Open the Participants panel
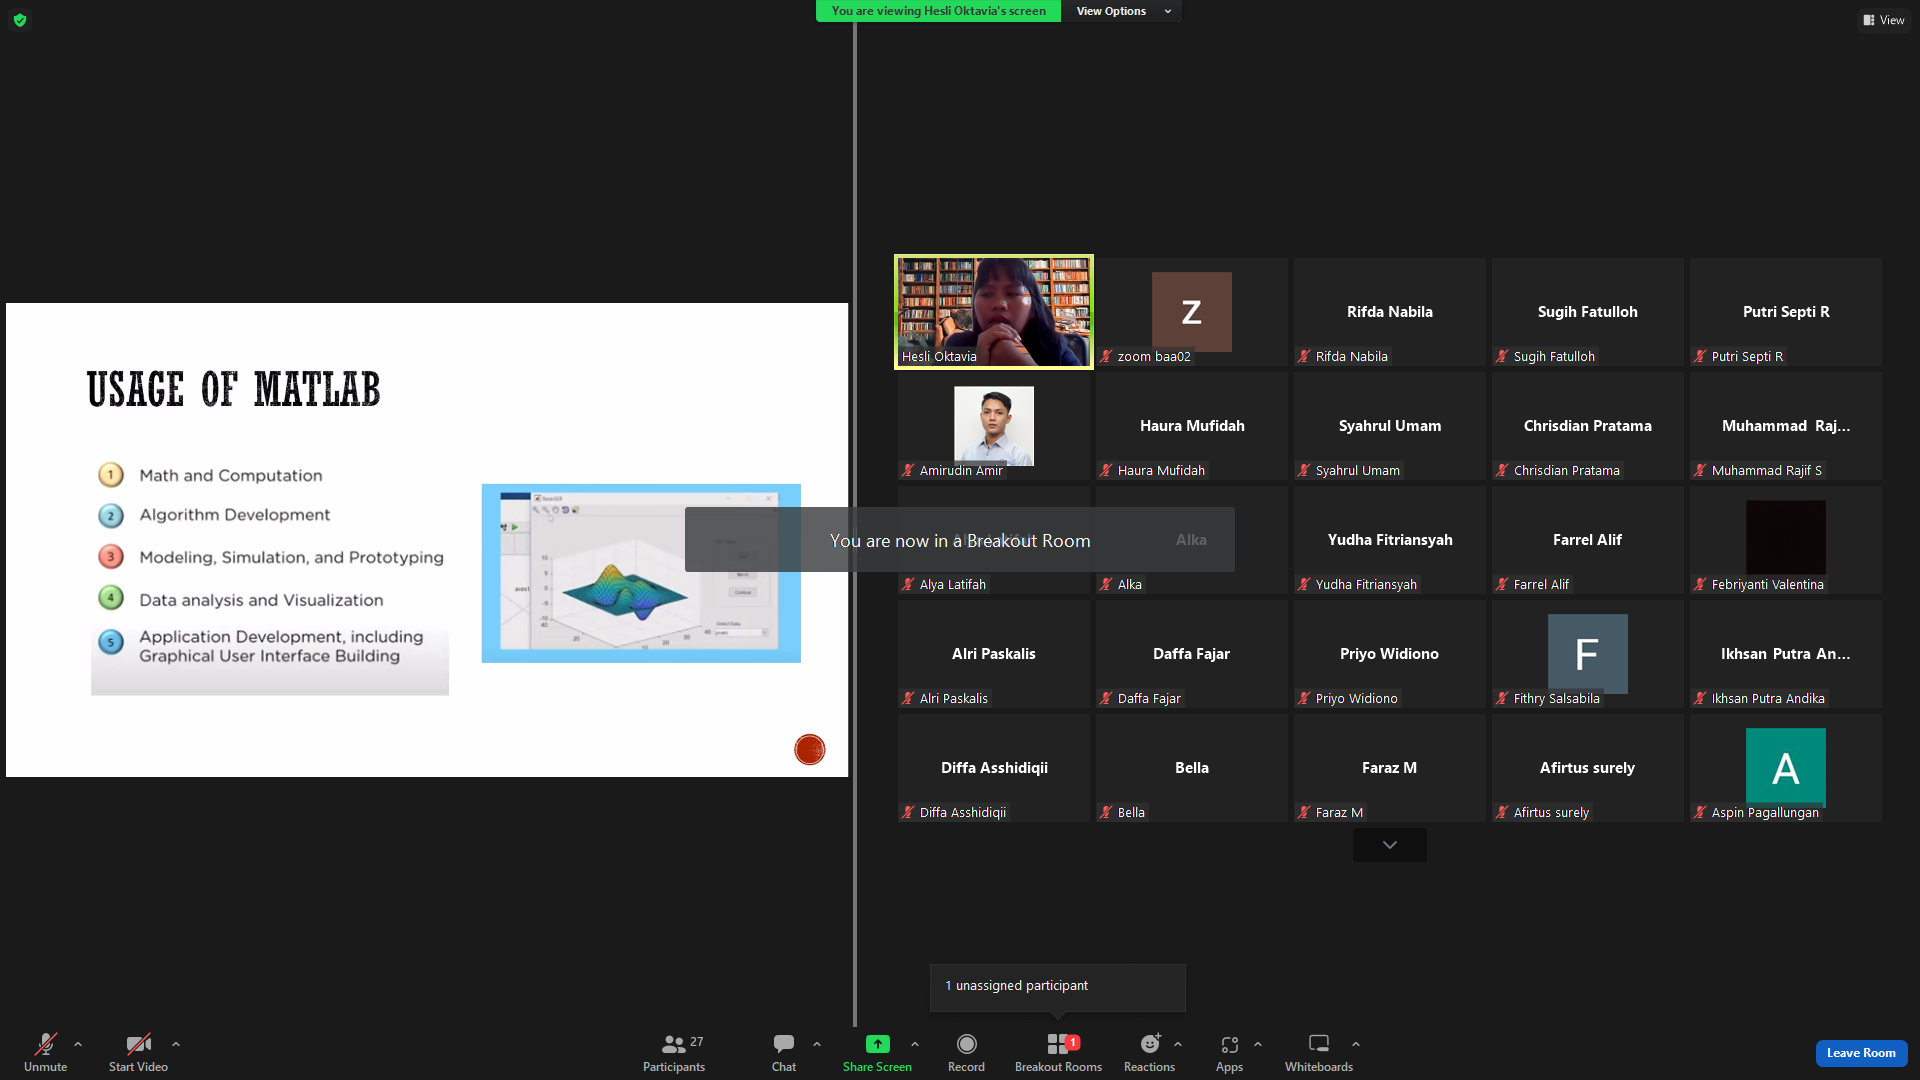Screen dimensions: 1920x1080 674,1052
